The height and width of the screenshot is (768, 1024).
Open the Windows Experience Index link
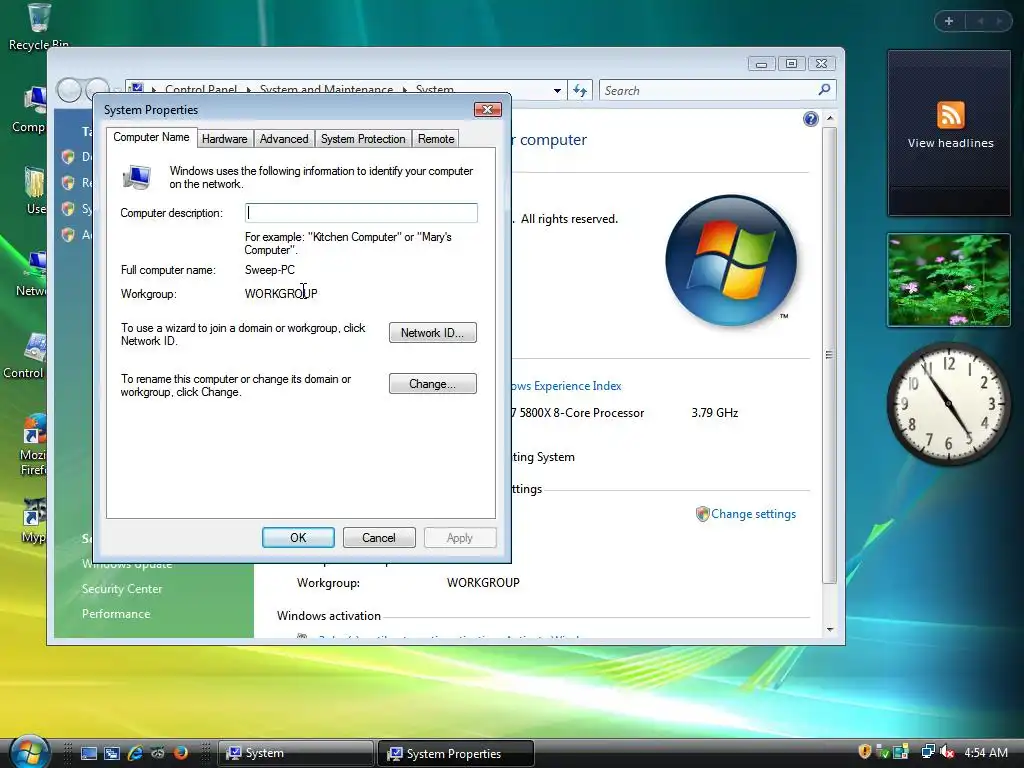tap(566, 386)
